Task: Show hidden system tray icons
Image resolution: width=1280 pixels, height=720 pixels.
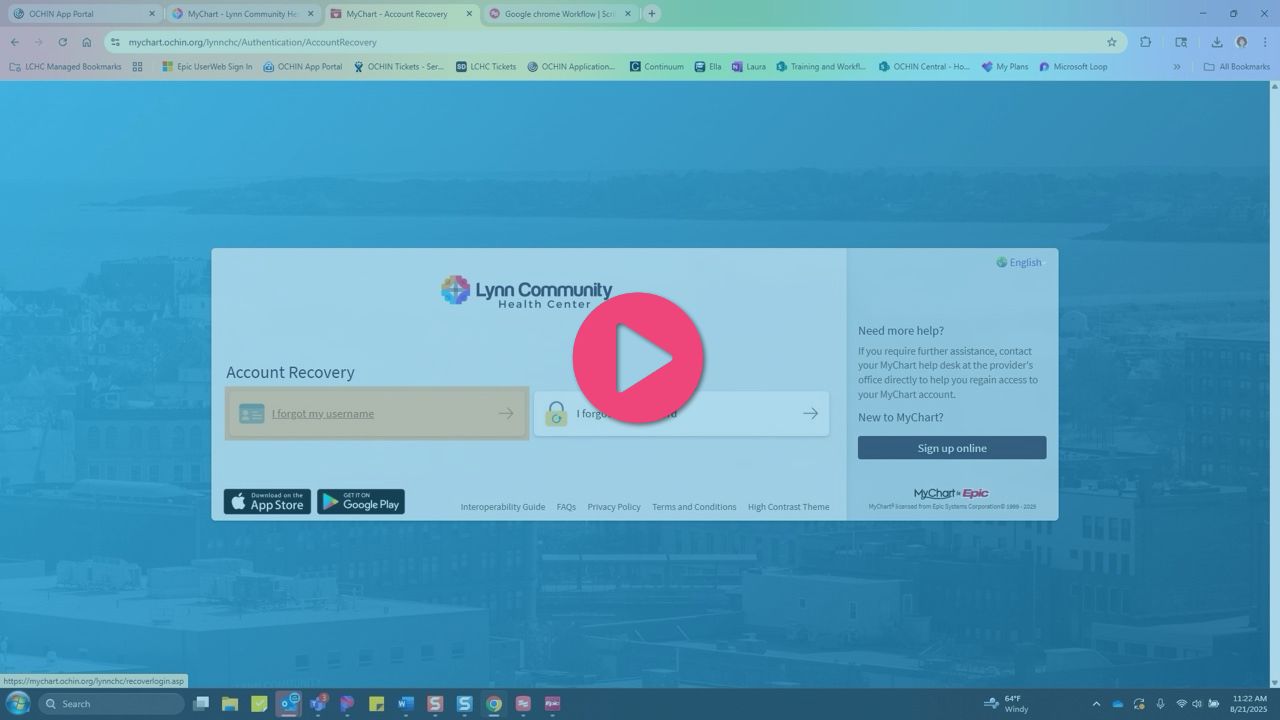Action: pyautogui.click(x=1096, y=704)
